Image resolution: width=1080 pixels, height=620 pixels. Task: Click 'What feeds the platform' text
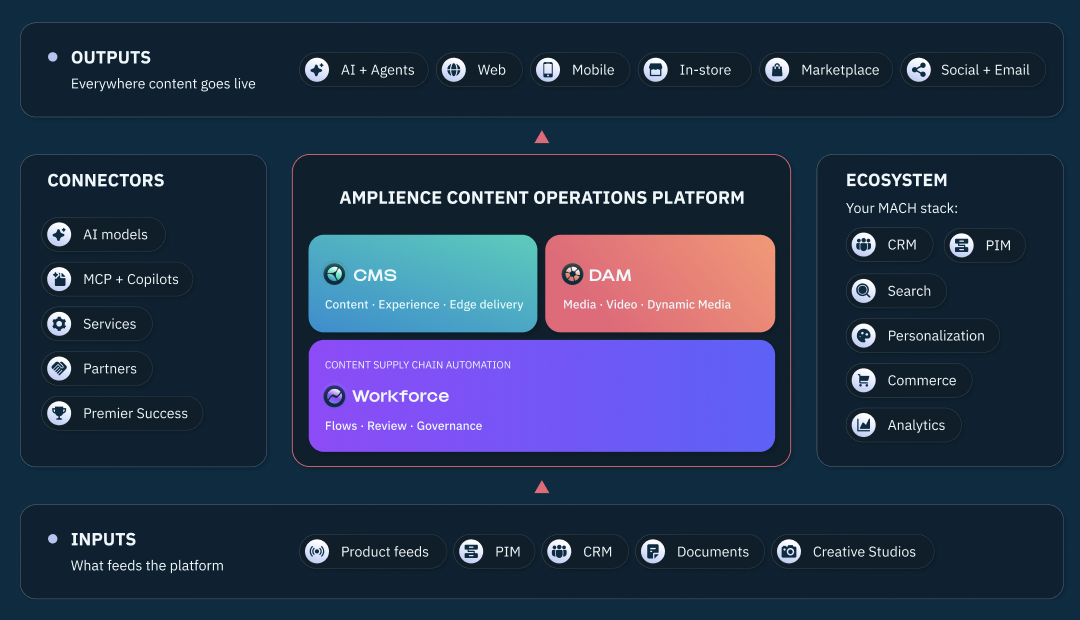click(x=147, y=566)
